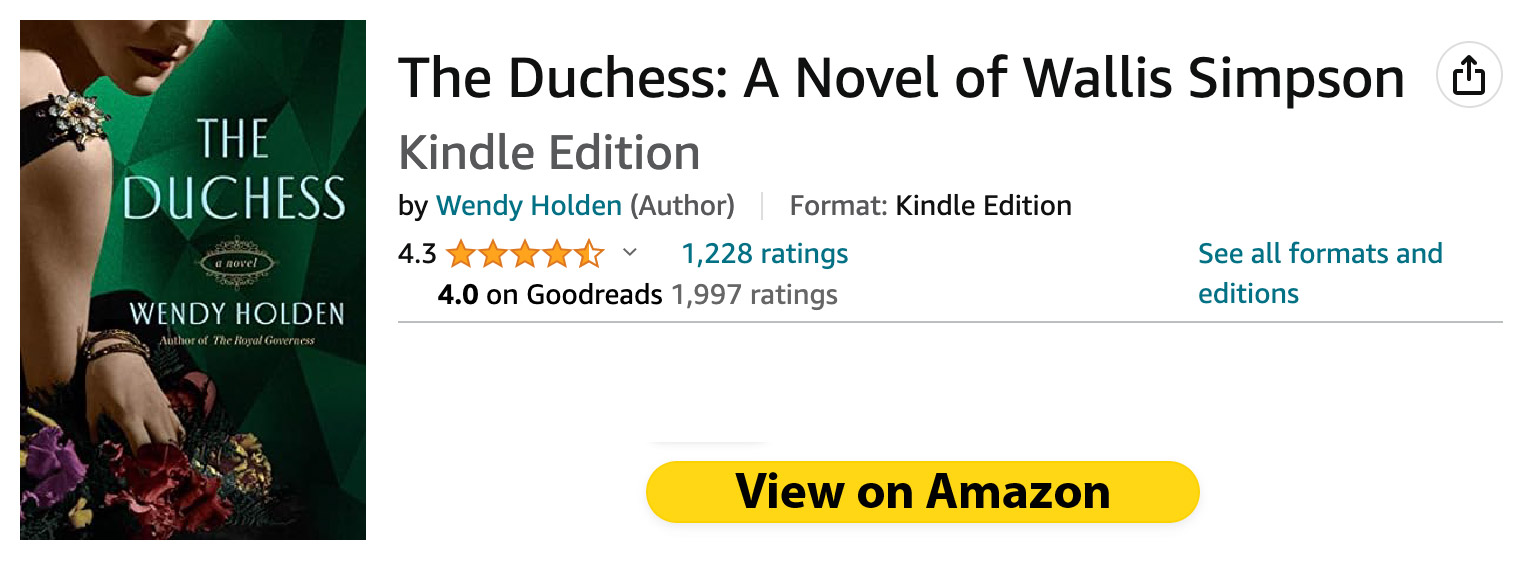Select Format: Kindle Edition label
This screenshot has width=1524, height=562.
pyautogui.click(x=930, y=206)
